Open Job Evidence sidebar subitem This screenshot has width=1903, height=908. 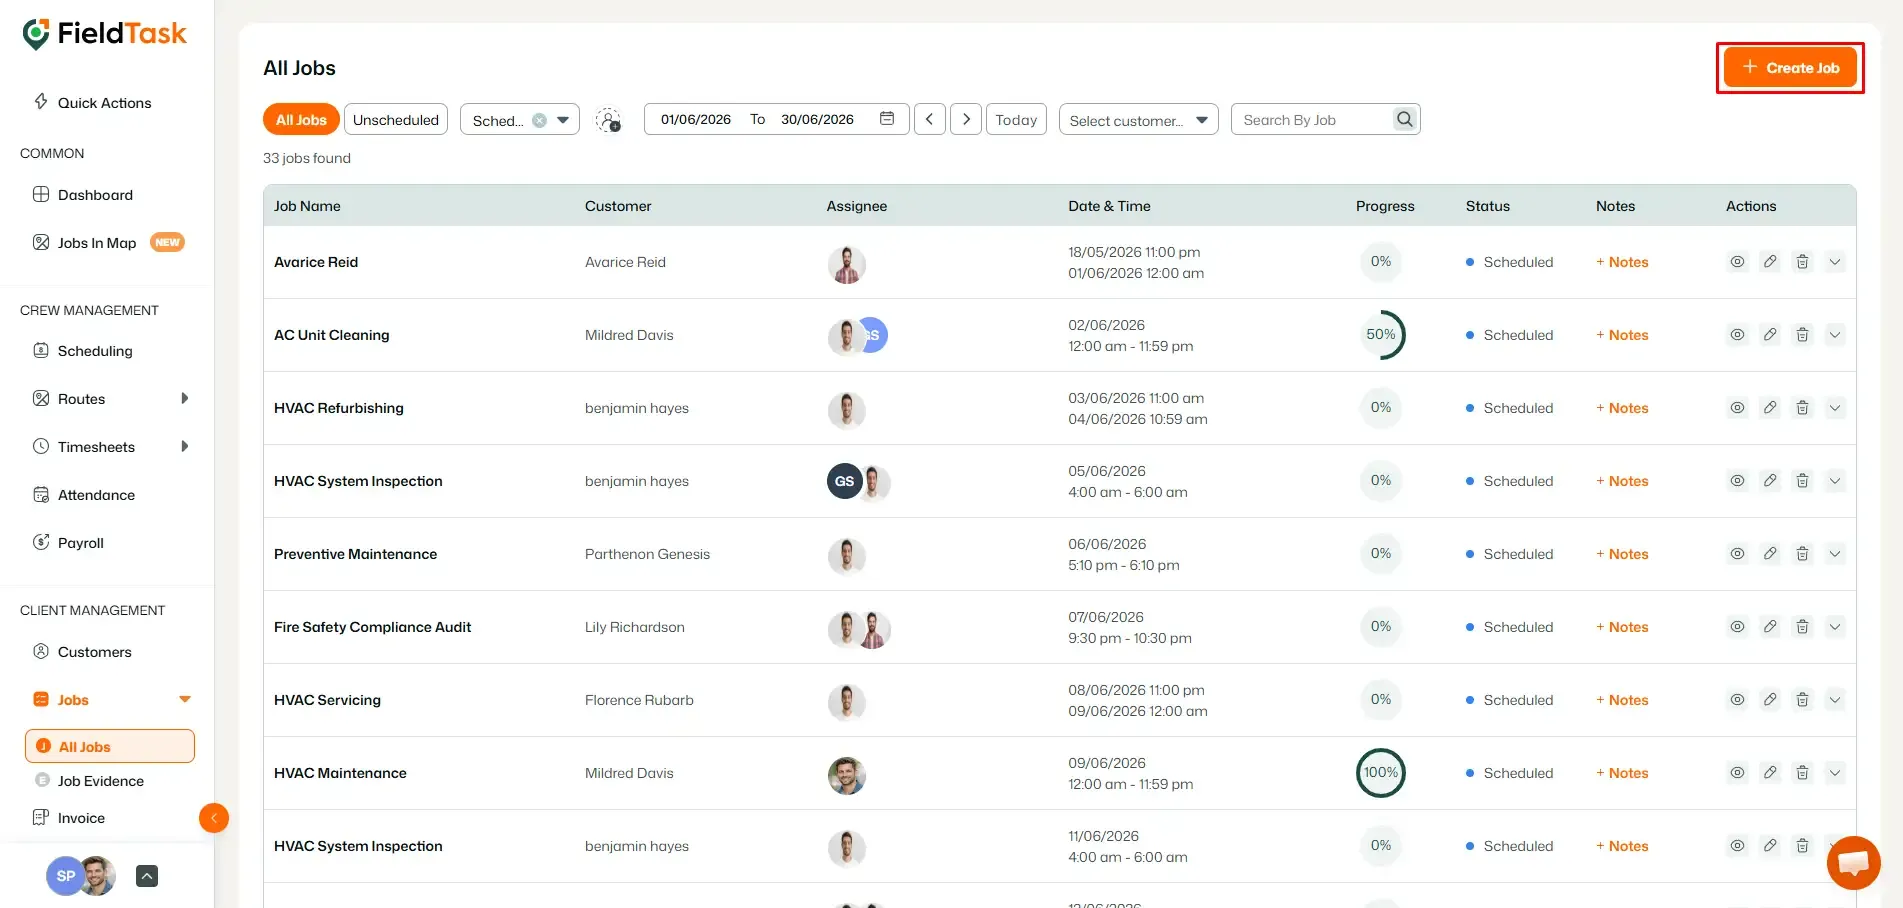pyautogui.click(x=90, y=781)
